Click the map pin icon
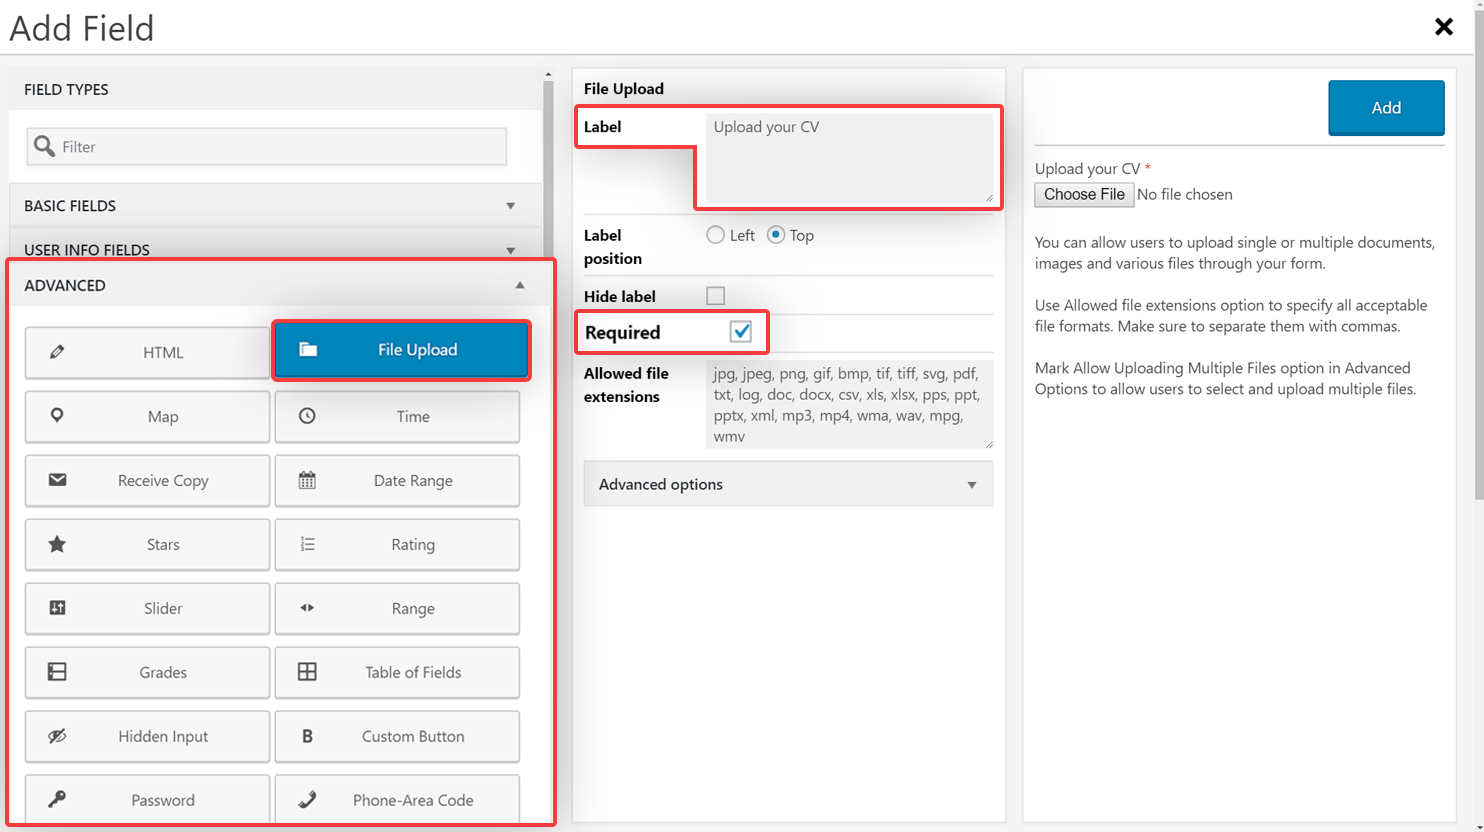1484x832 pixels. (57, 415)
